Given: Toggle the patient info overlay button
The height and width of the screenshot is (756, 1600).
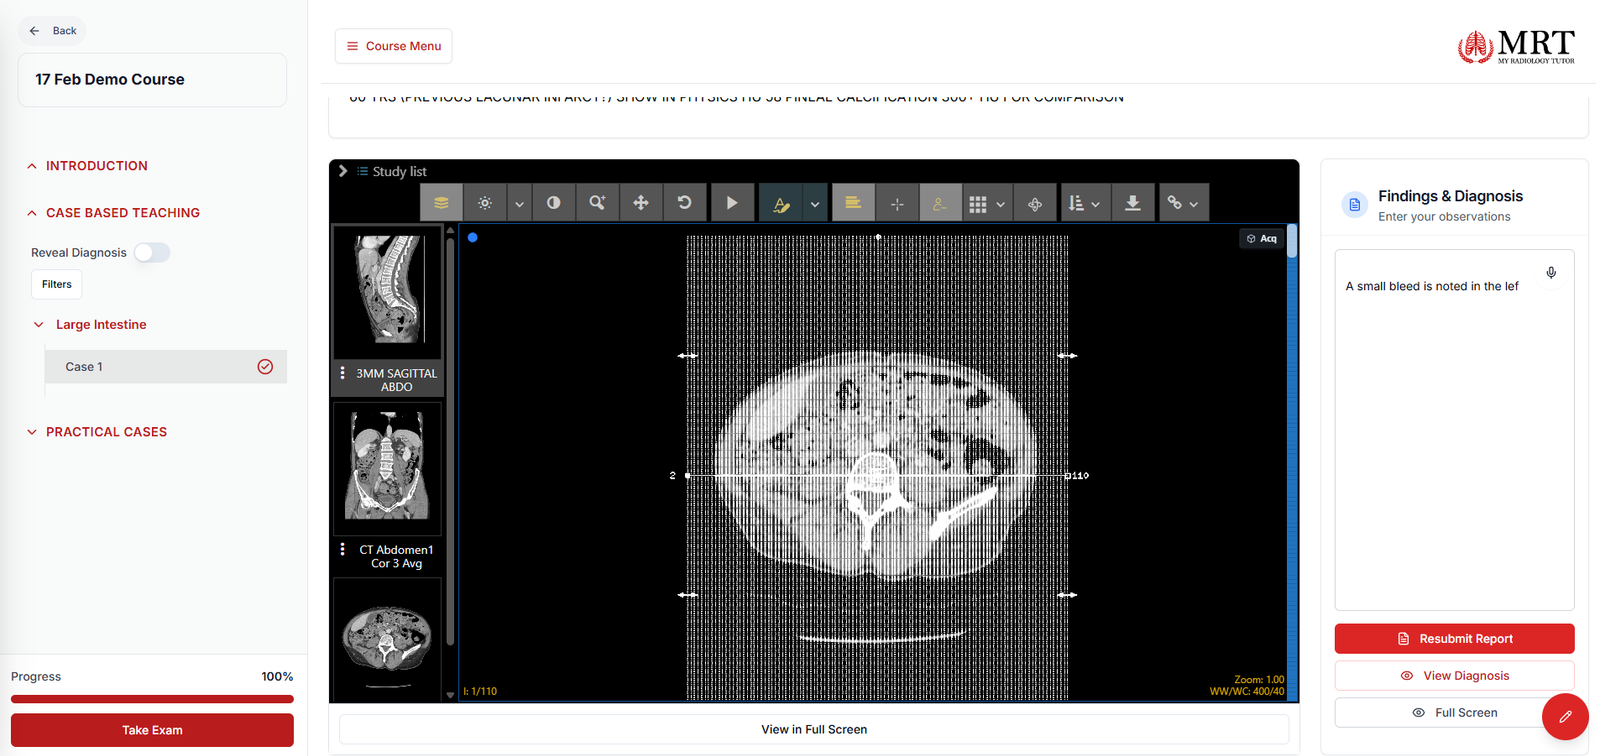Looking at the screenshot, I should [x=940, y=203].
